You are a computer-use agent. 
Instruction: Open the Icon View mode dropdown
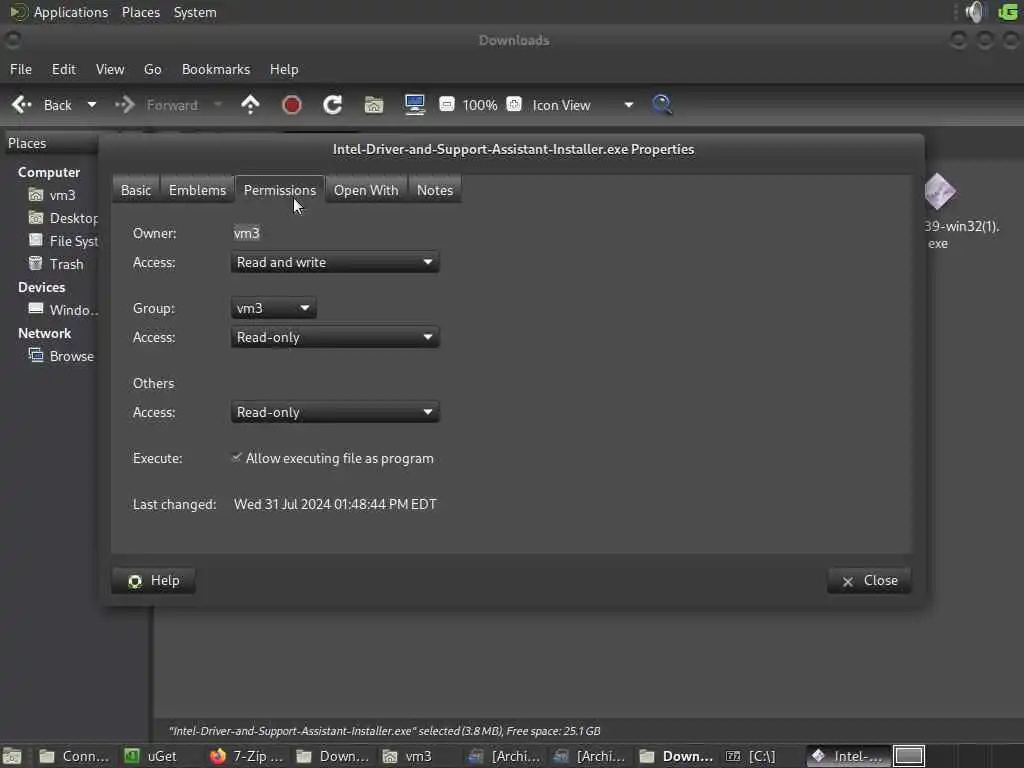pyautogui.click(x=583, y=105)
